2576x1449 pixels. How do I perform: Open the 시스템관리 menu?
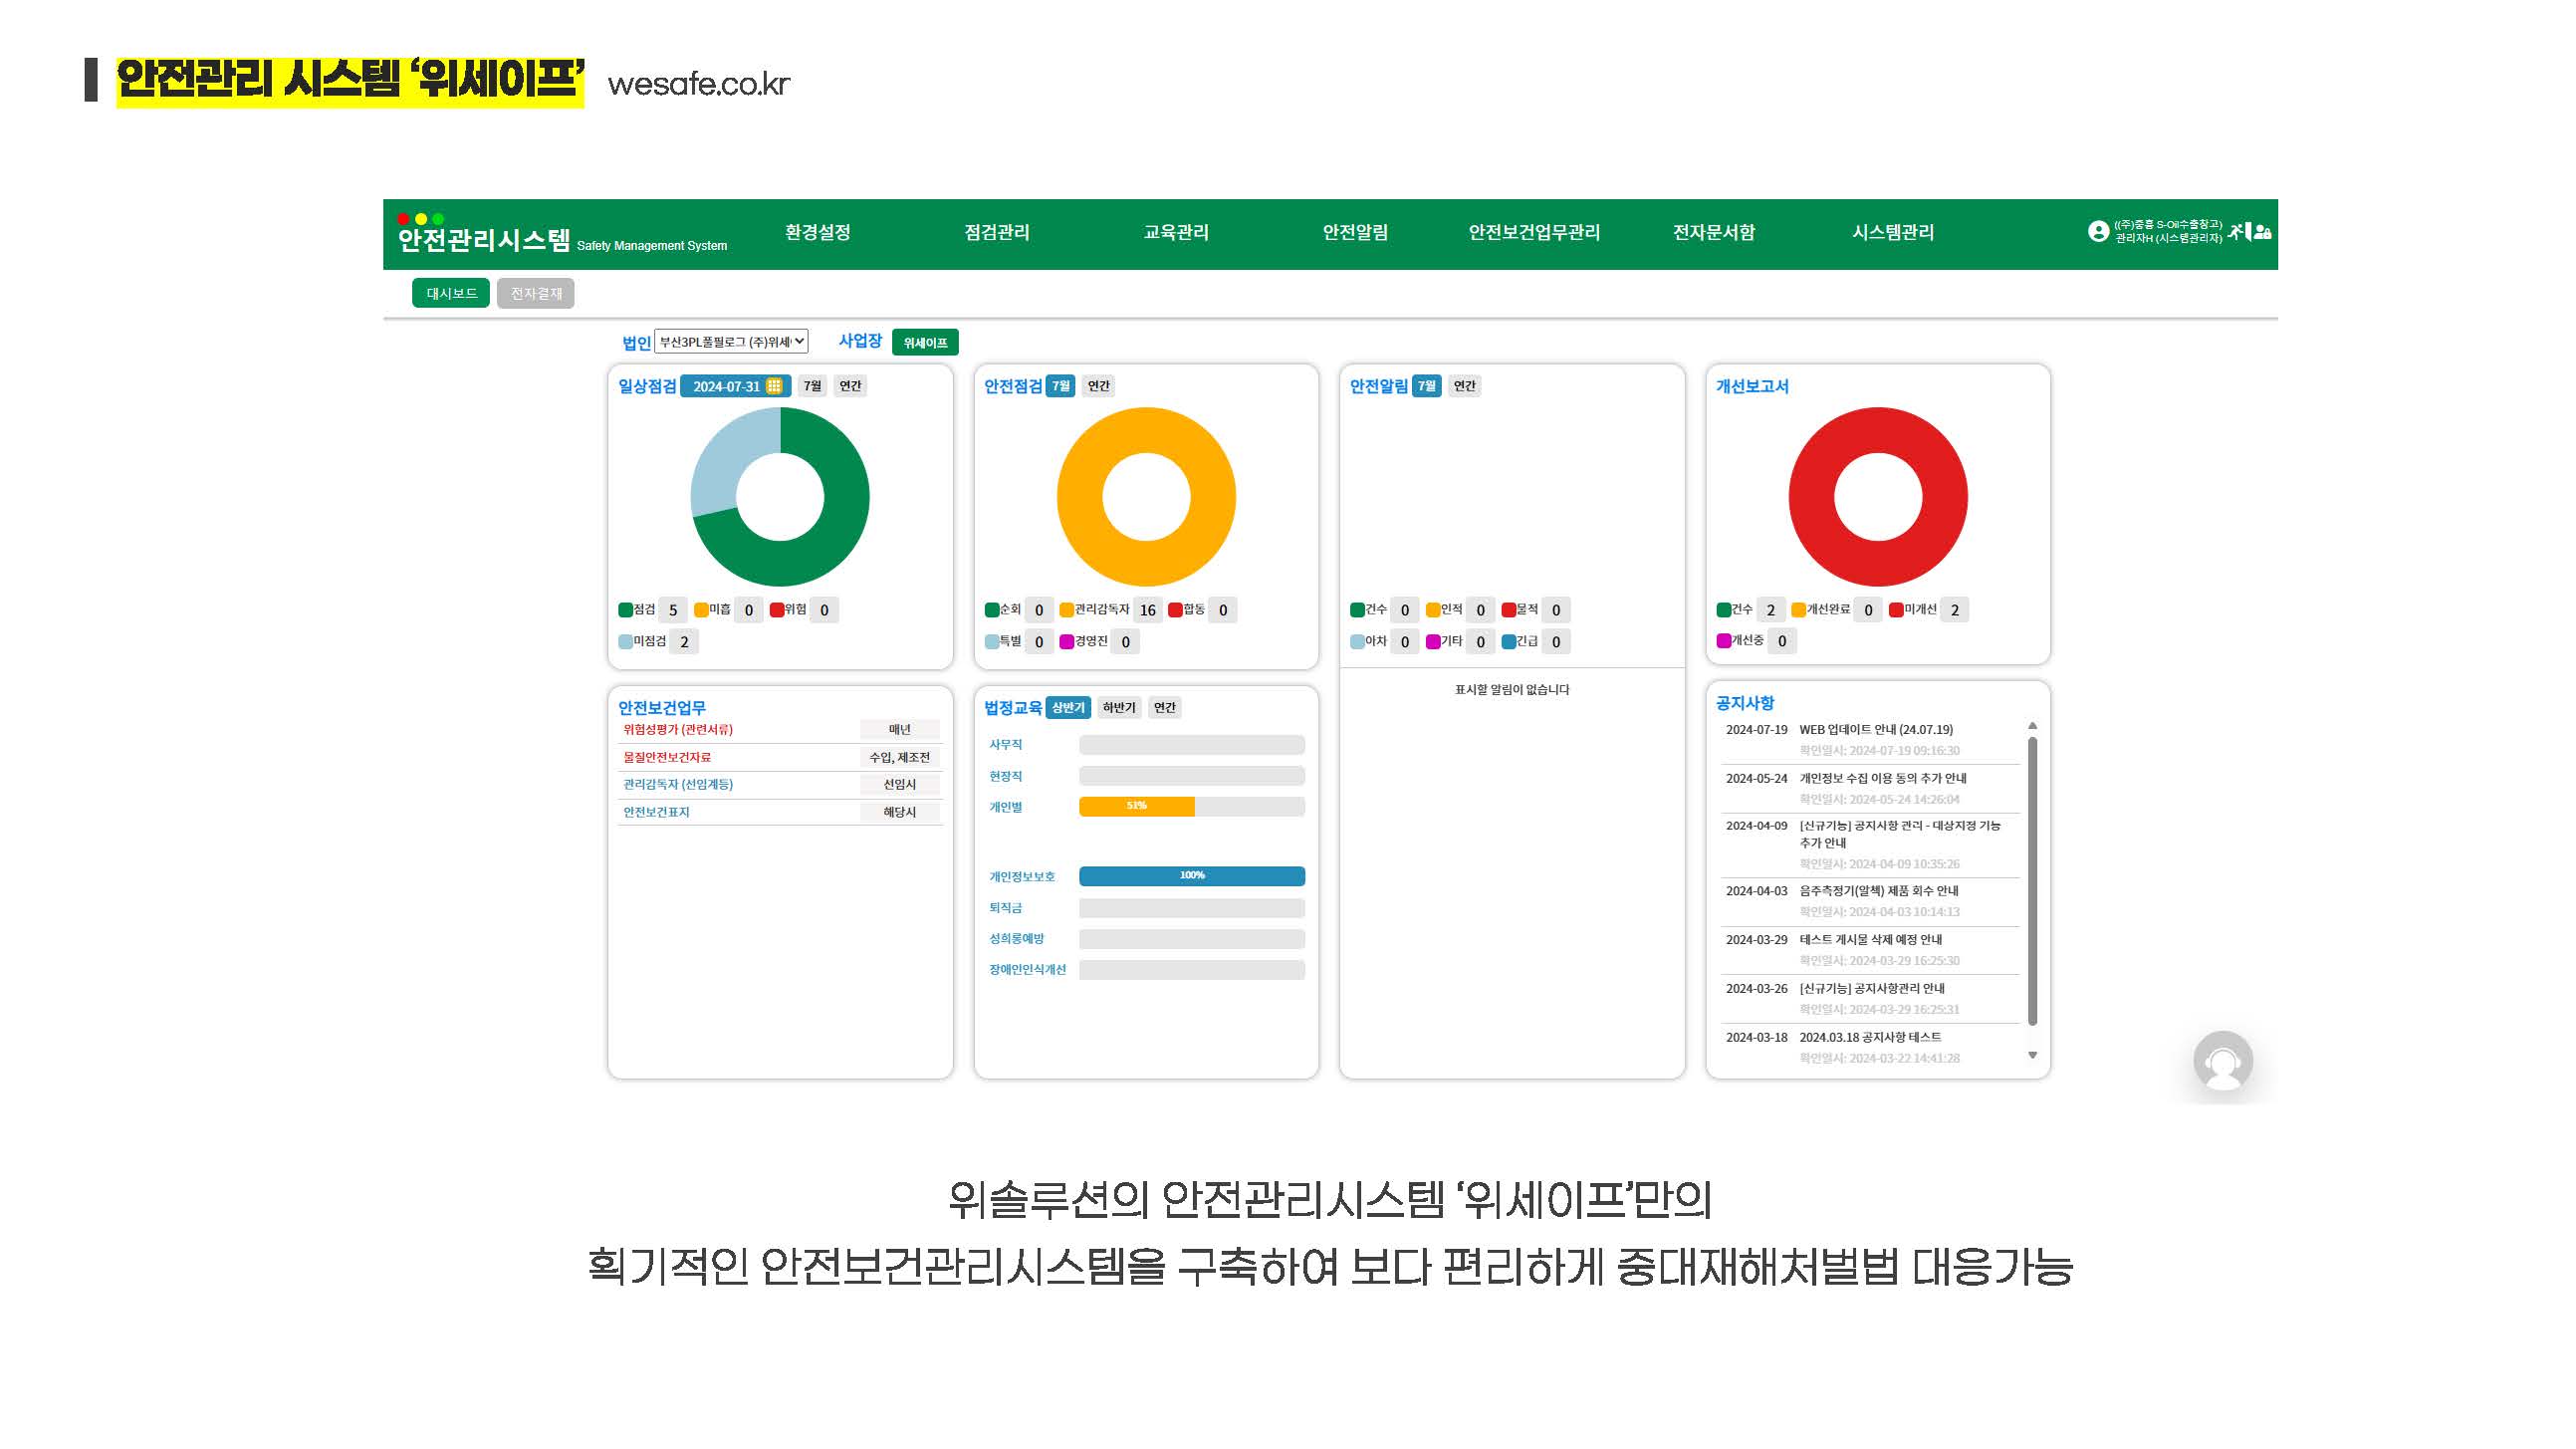tap(1892, 233)
